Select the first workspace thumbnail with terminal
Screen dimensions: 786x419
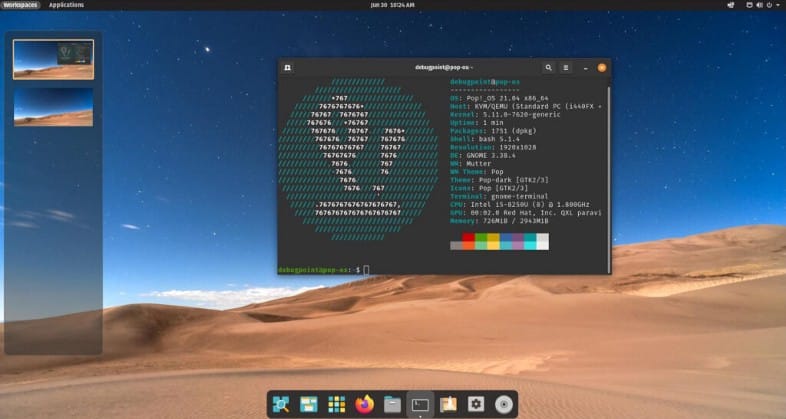[x=53, y=60]
